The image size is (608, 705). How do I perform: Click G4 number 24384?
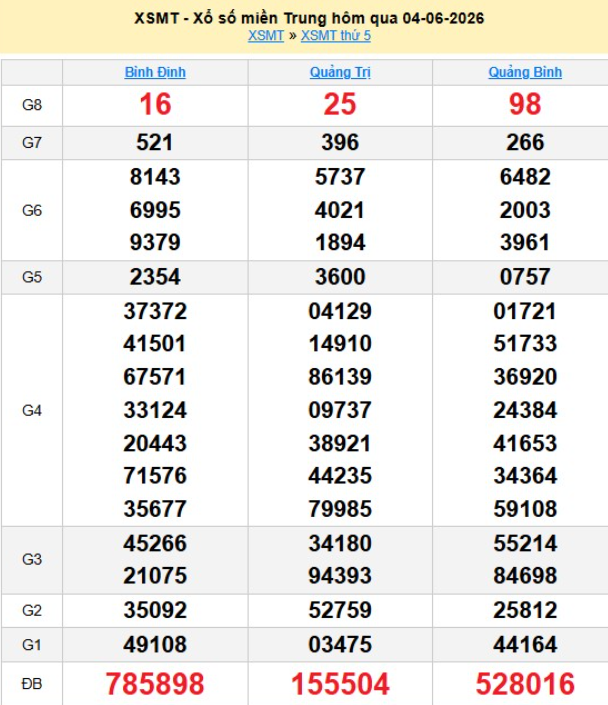[x=525, y=410]
